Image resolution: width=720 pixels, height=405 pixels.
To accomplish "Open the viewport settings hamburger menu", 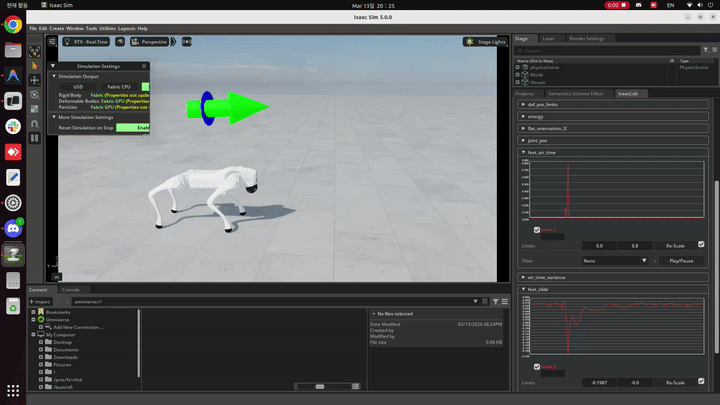I will pos(52,42).
